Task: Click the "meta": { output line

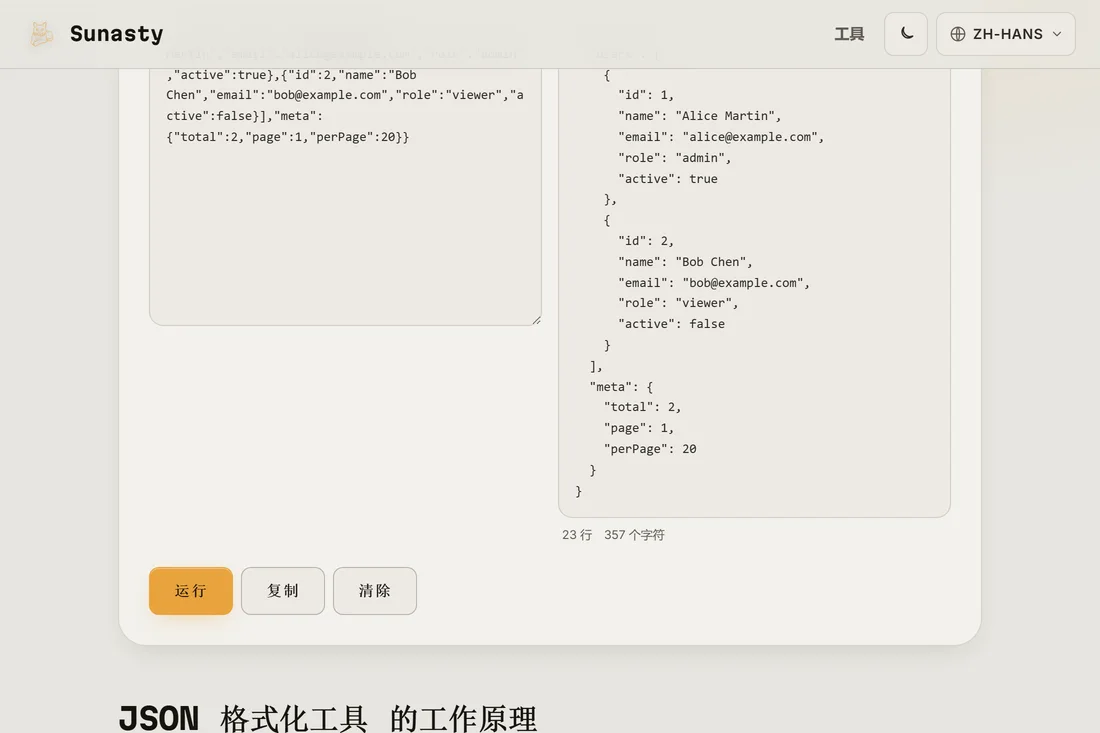Action: pos(622,386)
